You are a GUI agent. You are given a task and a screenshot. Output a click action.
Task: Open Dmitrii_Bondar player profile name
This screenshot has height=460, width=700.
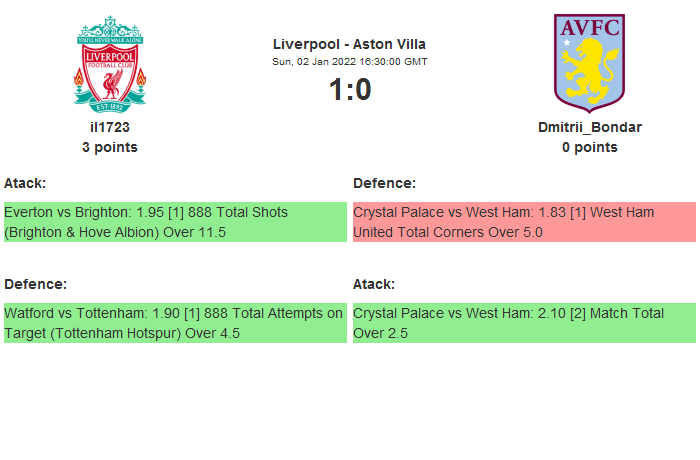coord(590,127)
